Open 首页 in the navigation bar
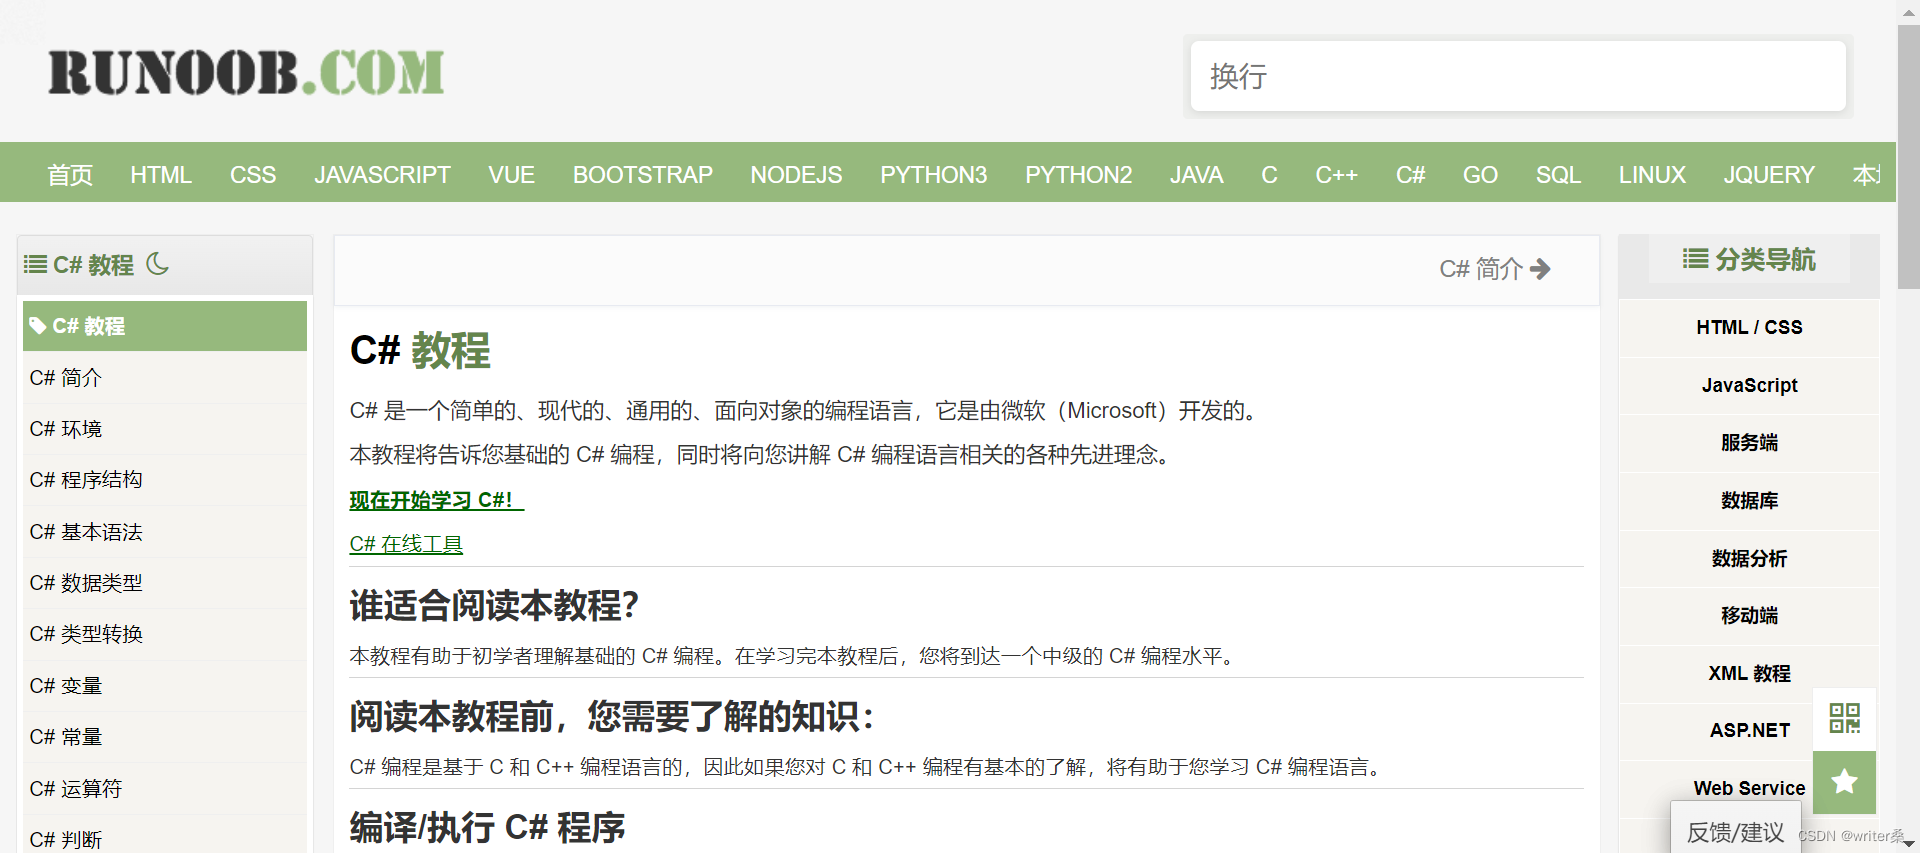This screenshot has width=1920, height=853. tap(70, 175)
